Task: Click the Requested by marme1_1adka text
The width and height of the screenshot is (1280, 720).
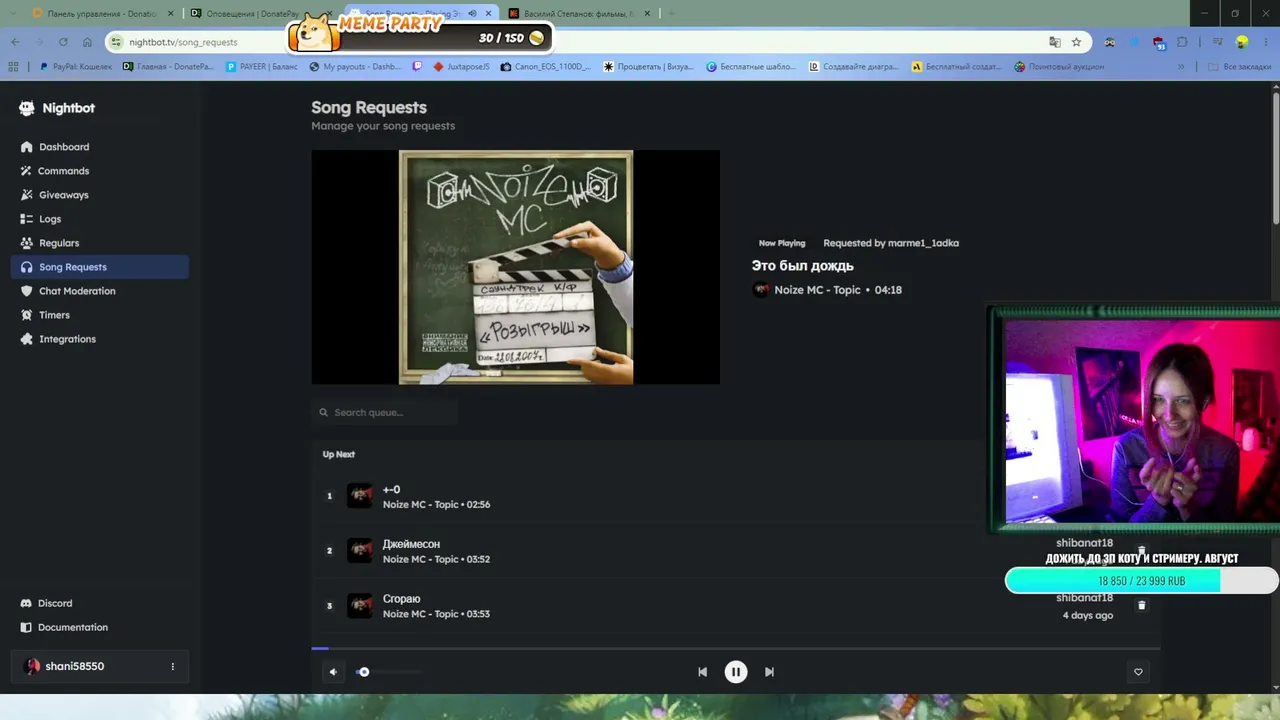Action: pos(891,243)
